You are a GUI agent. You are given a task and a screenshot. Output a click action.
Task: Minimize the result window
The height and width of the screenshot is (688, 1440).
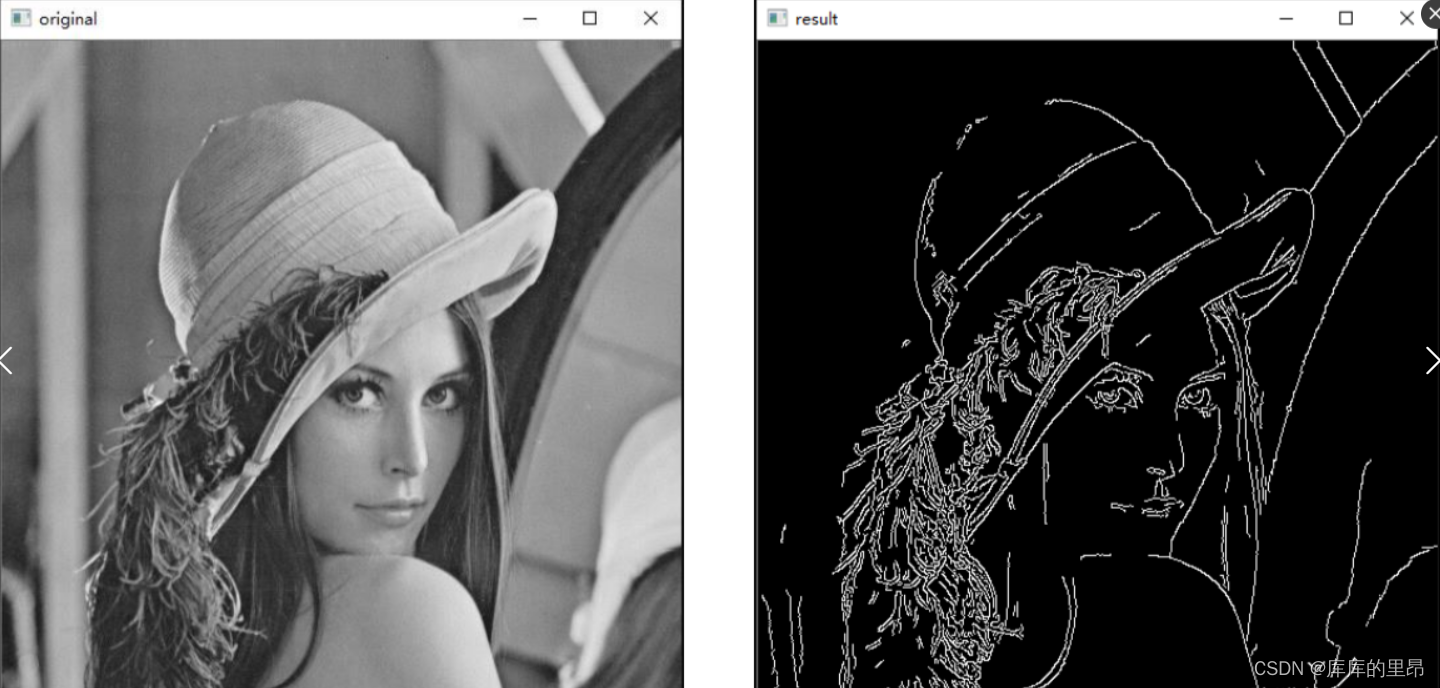[x=1286, y=18]
